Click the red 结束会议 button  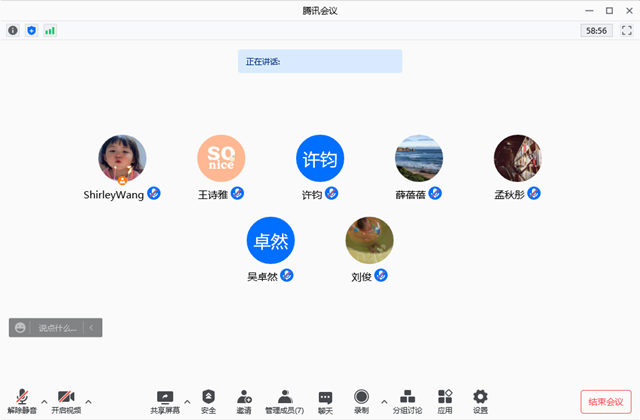coord(605,401)
